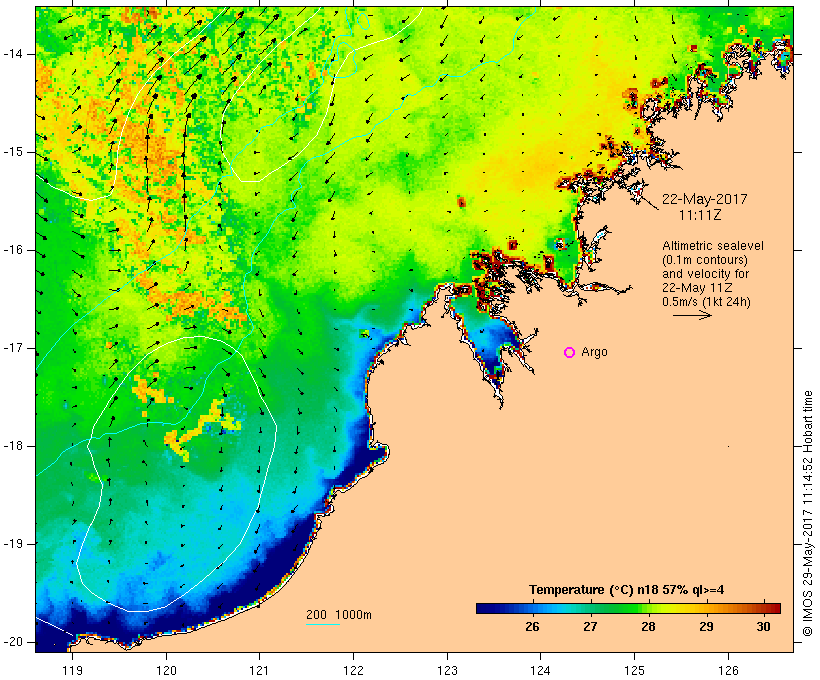Screen dimensions: 820x680
Task: Click the '122' longitude axis label
Action: point(354,670)
